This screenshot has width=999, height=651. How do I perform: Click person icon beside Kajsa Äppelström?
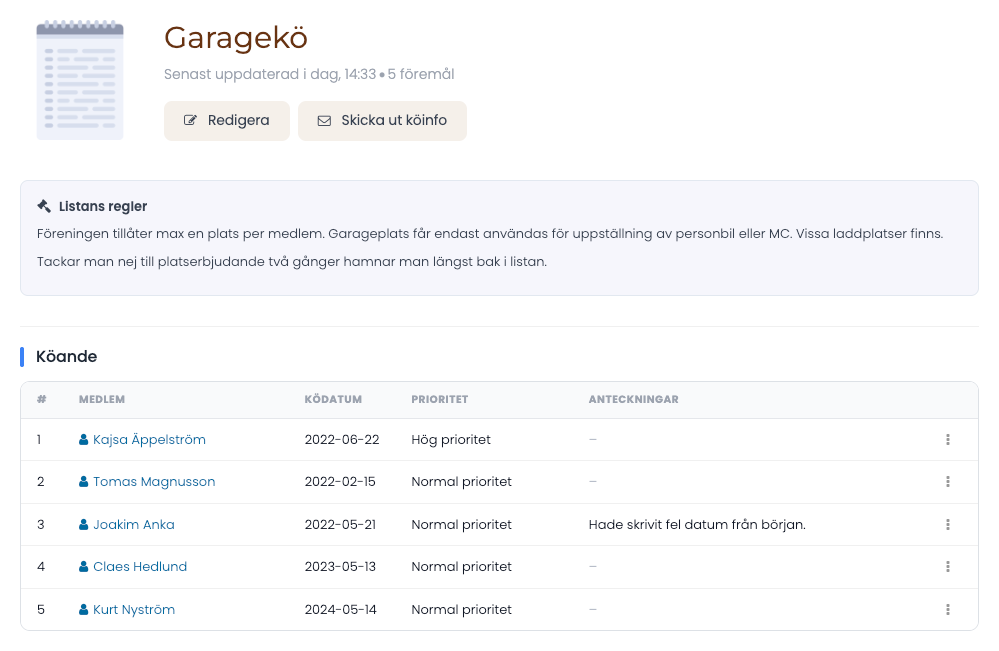[83, 440]
